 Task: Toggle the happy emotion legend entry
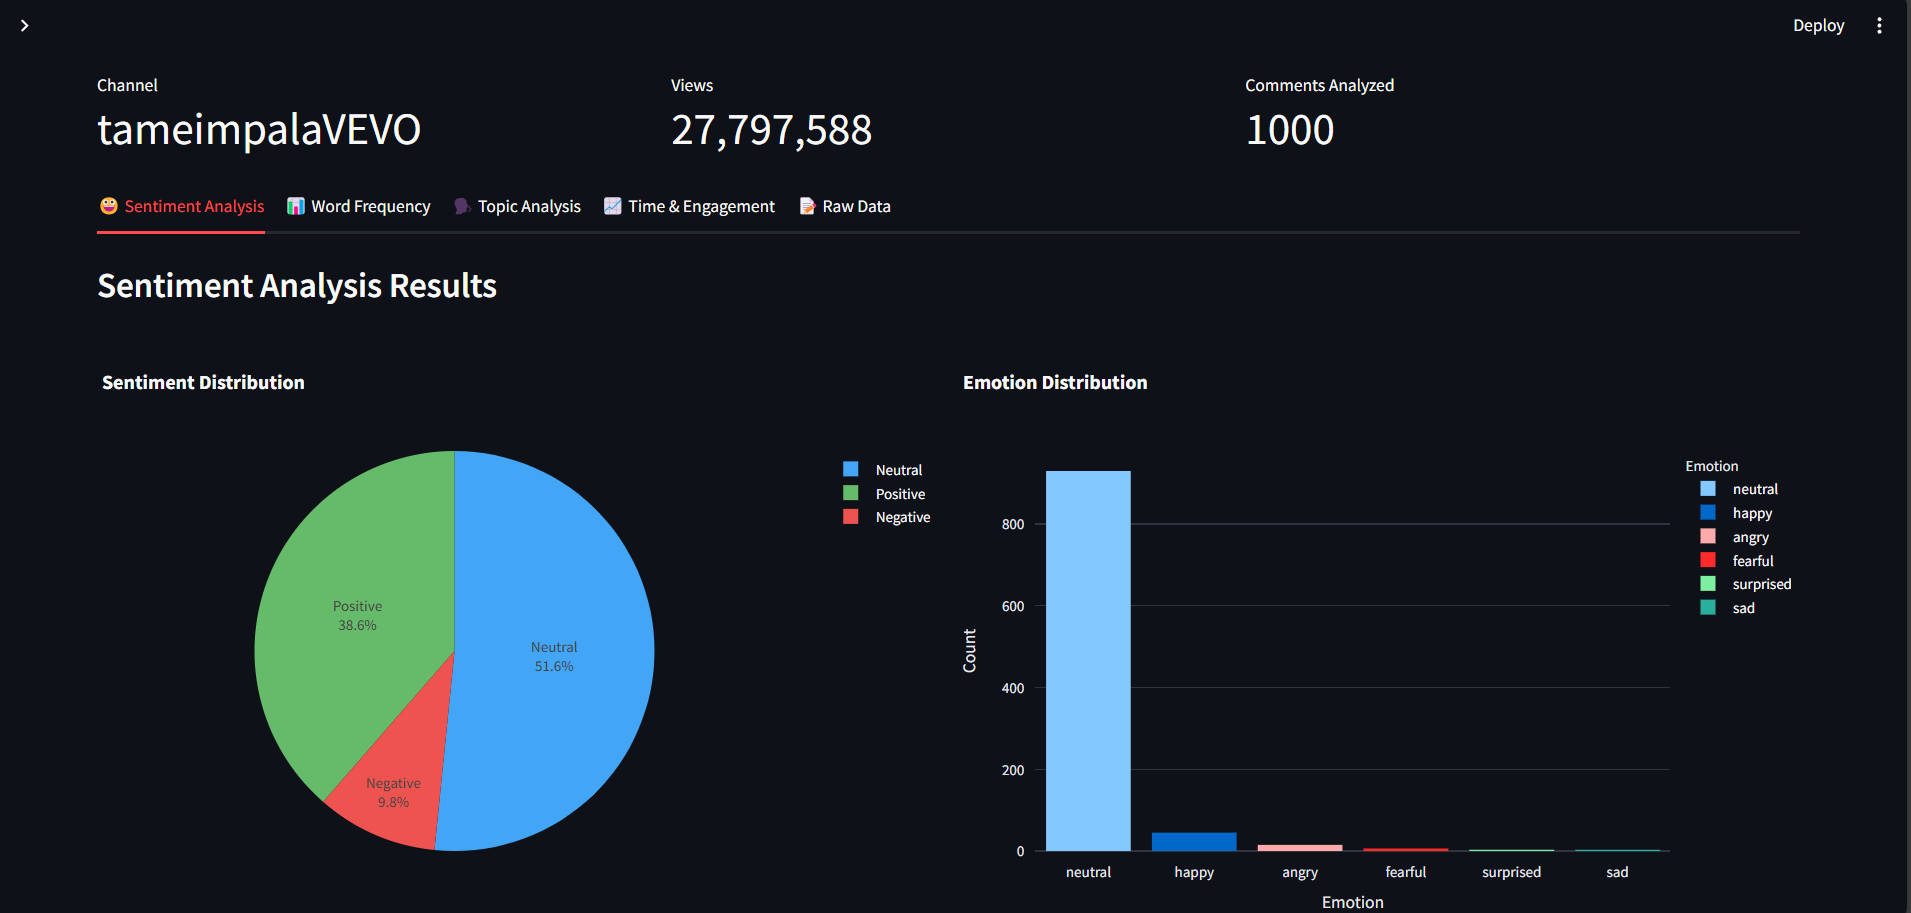click(x=1751, y=513)
